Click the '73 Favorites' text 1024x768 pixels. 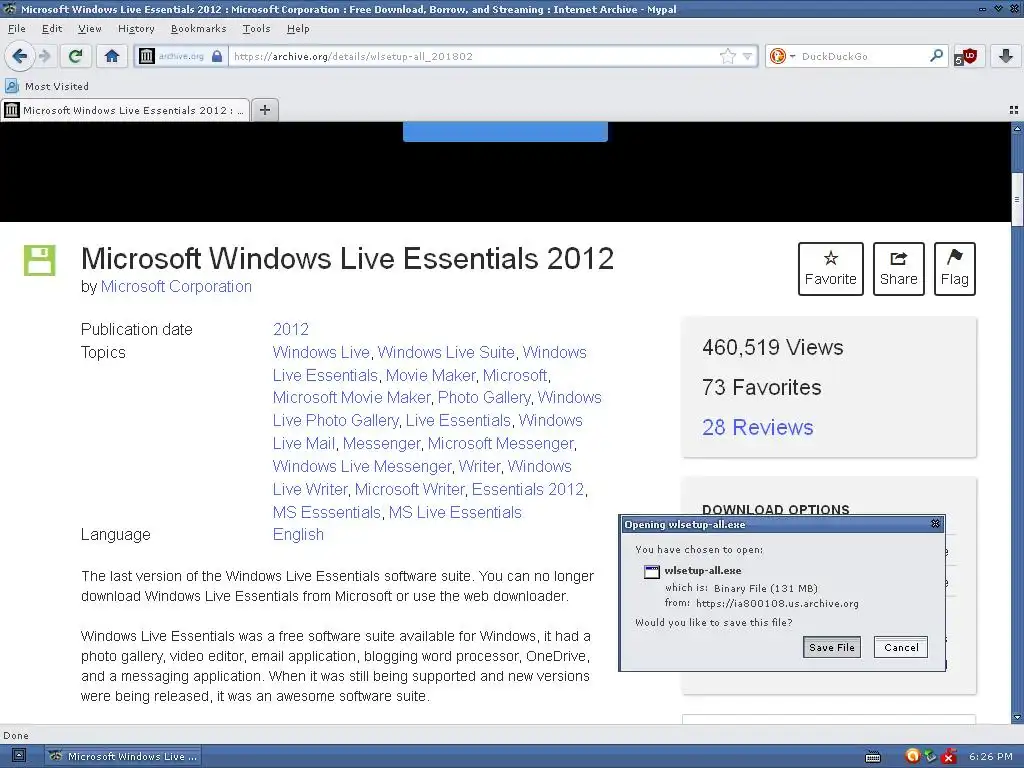(x=761, y=387)
